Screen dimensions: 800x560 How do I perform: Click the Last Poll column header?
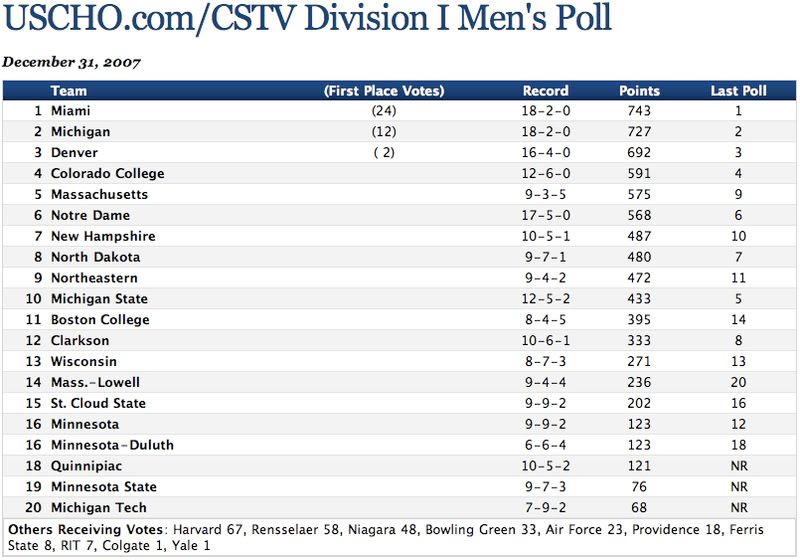pyautogui.click(x=738, y=91)
